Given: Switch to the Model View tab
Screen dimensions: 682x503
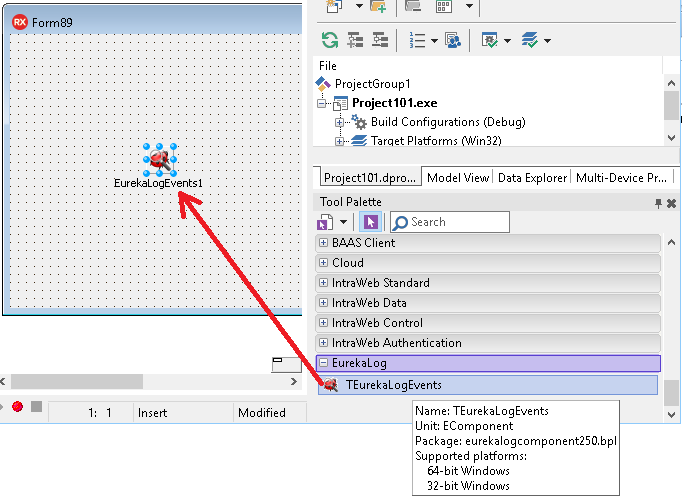Looking at the screenshot, I should click(x=458, y=178).
